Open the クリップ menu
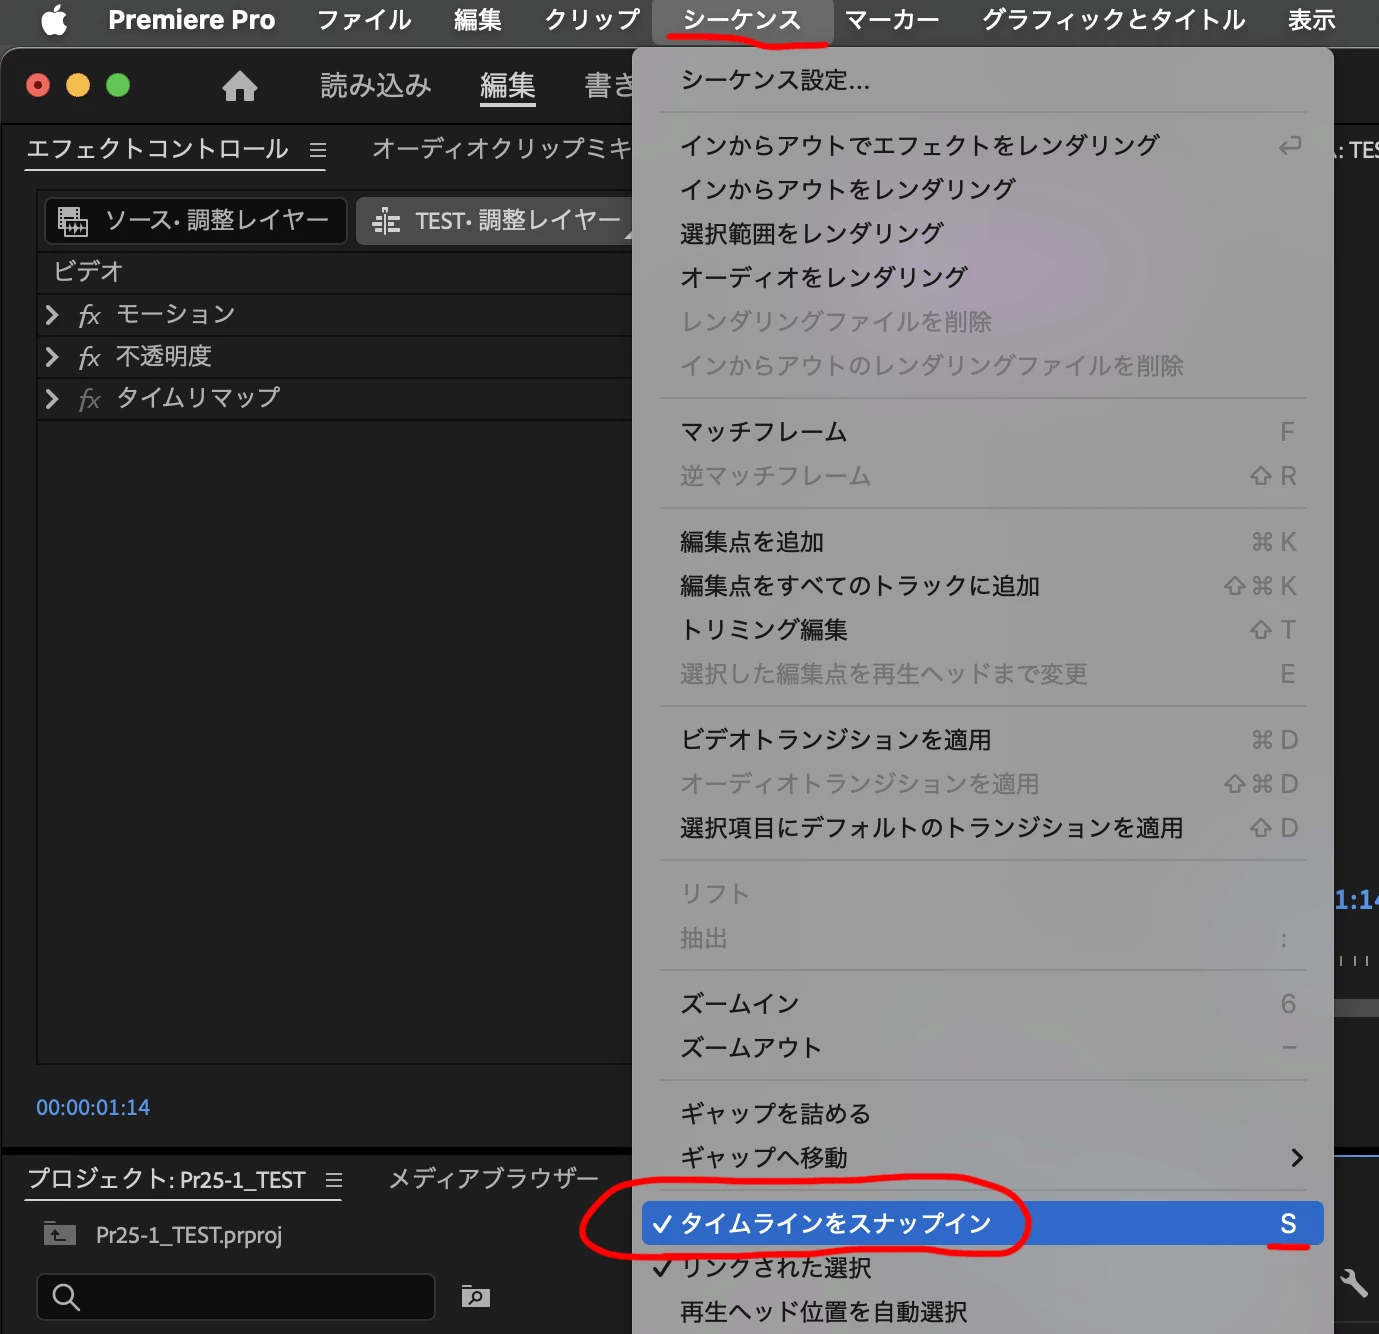The image size is (1379, 1334). coord(592,20)
